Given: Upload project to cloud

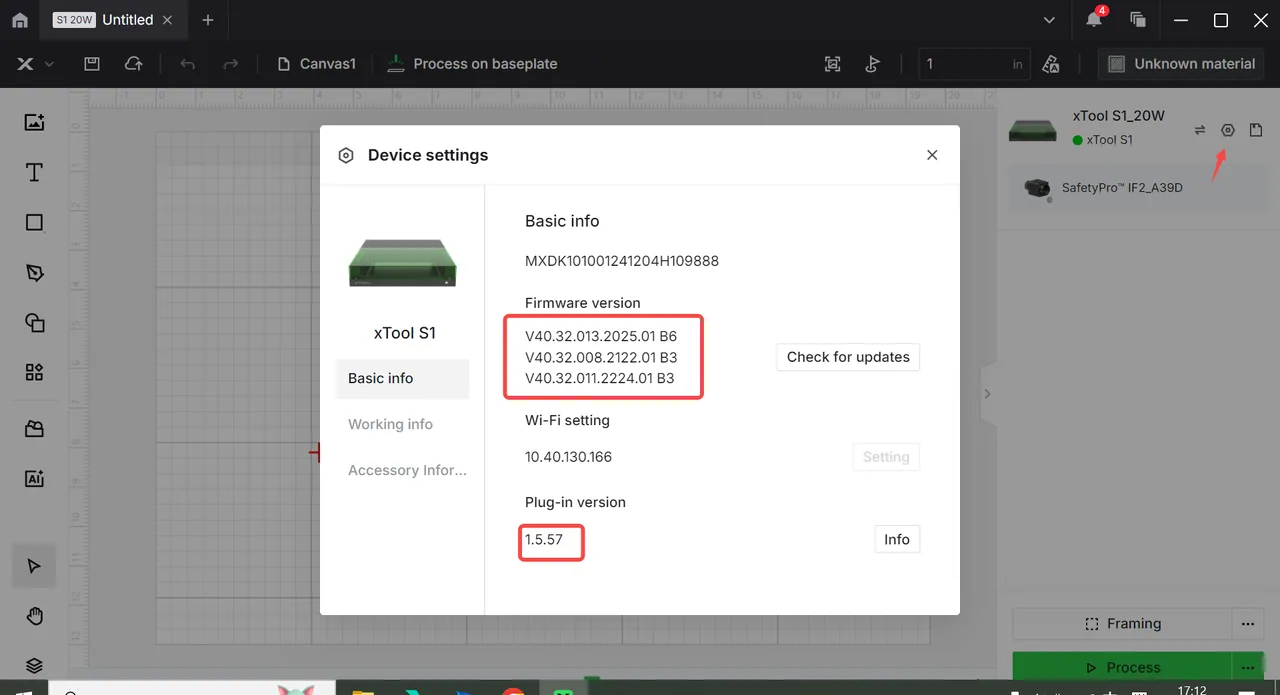Looking at the screenshot, I should pyautogui.click(x=133, y=64).
